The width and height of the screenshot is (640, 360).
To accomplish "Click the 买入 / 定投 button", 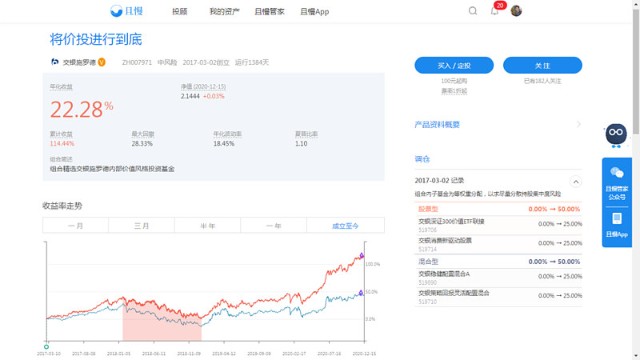I will [454, 65].
